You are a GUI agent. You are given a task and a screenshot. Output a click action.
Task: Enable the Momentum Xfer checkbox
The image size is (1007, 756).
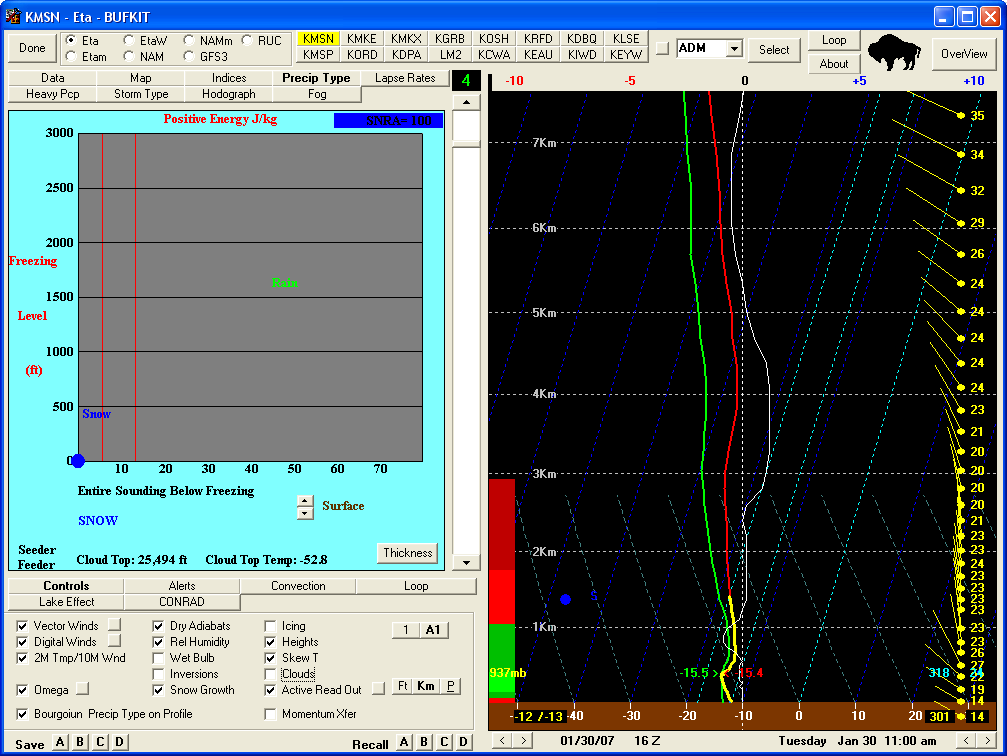pyautogui.click(x=270, y=714)
